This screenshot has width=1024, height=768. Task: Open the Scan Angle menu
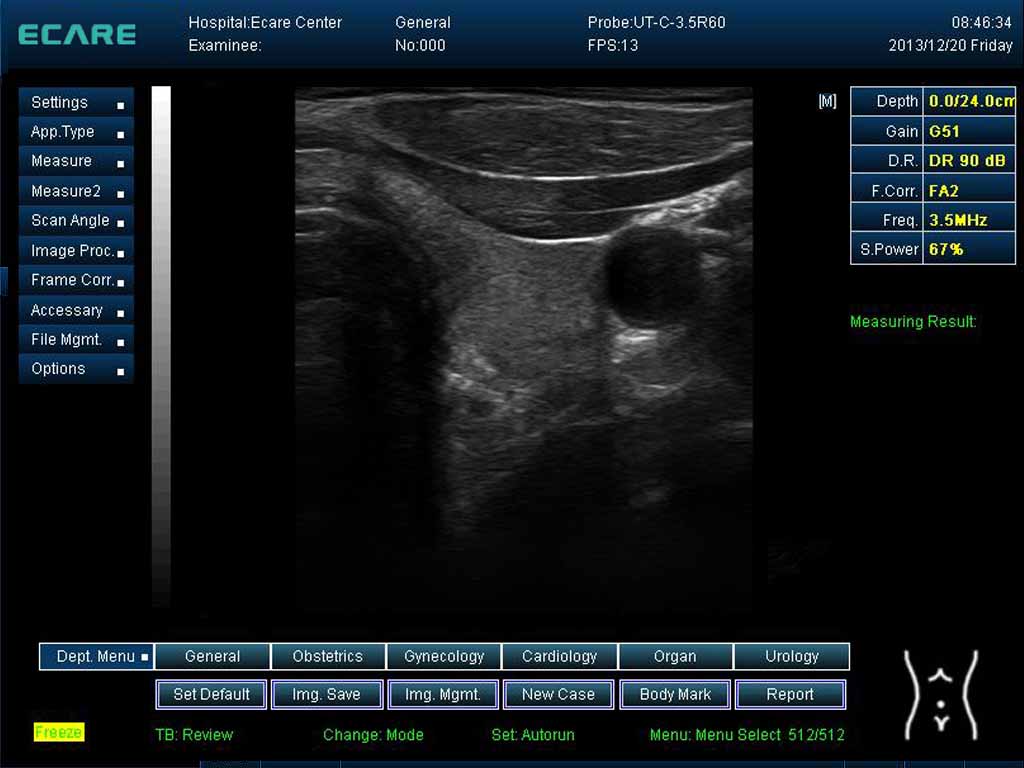point(76,221)
